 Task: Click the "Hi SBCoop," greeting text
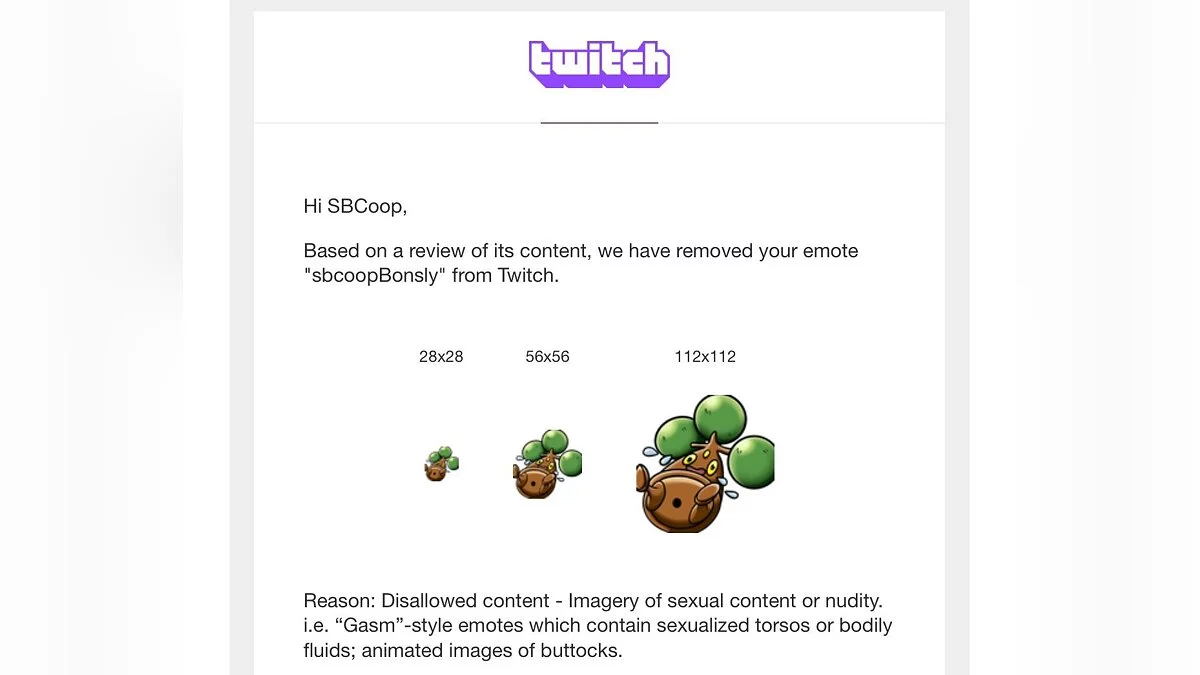(355, 207)
